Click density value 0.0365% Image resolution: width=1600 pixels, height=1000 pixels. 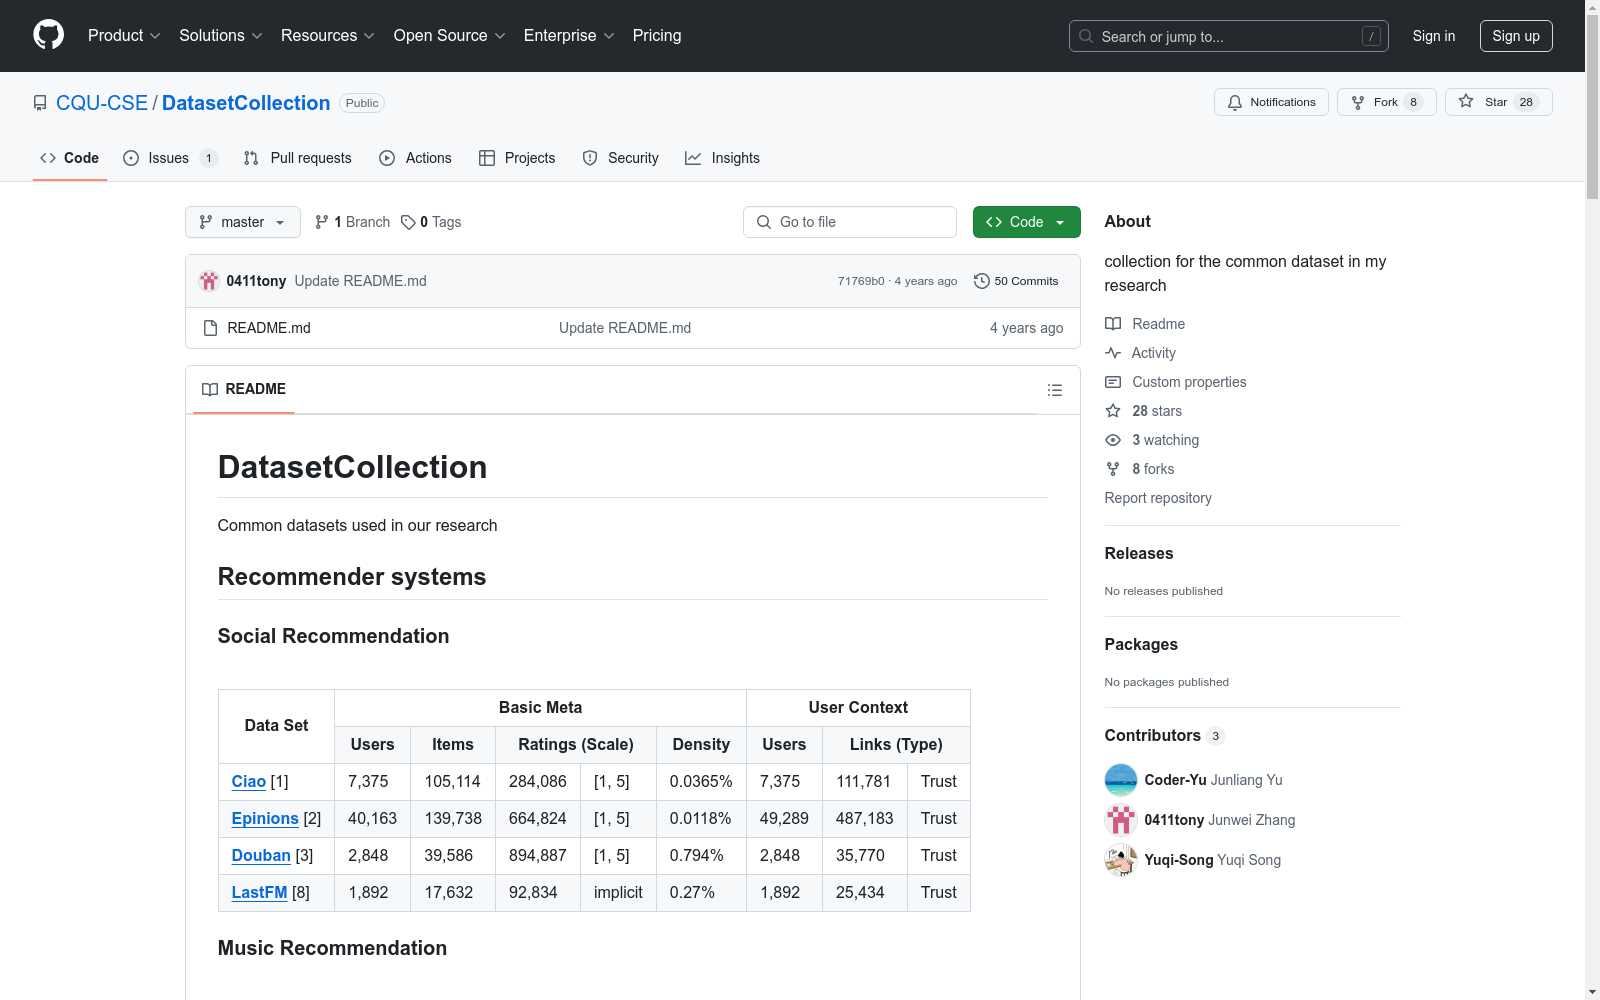coord(701,781)
